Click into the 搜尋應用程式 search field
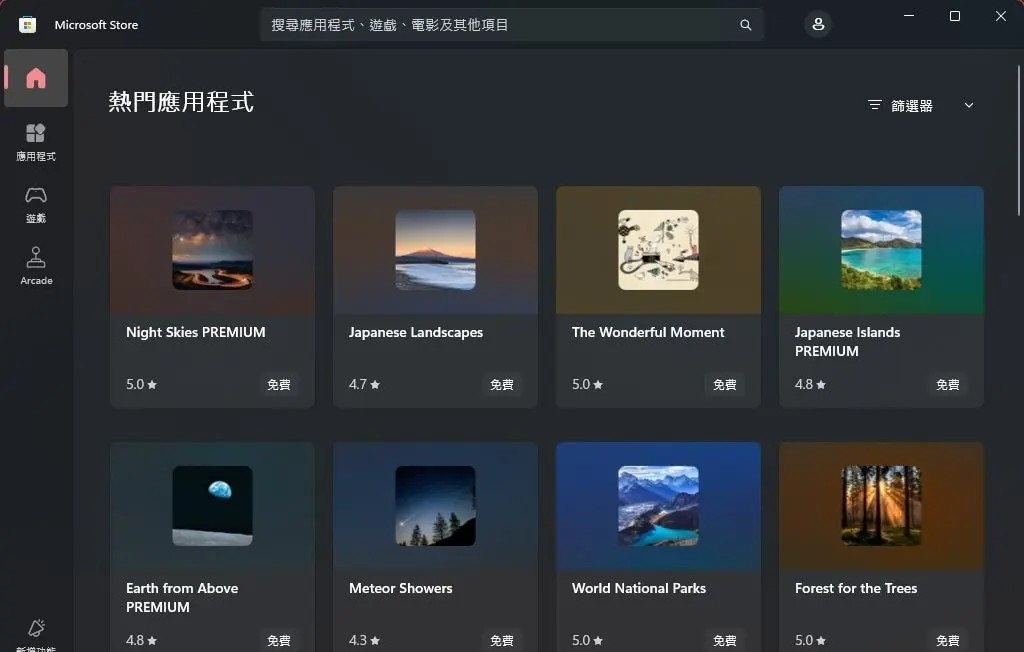Viewport: 1024px width, 652px height. coord(511,25)
